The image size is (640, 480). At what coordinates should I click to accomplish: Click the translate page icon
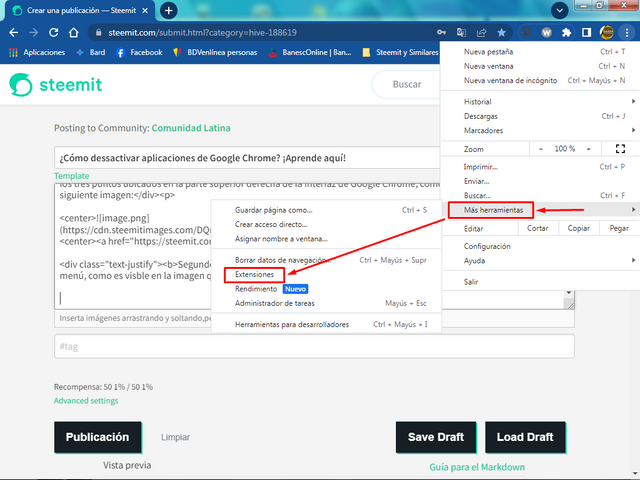tap(461, 33)
